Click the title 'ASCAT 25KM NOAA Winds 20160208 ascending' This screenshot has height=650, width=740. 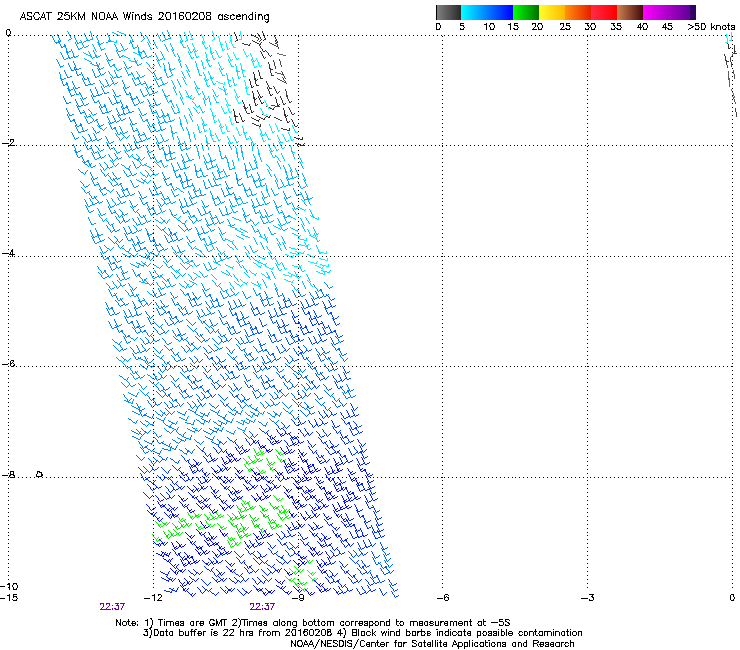click(144, 17)
